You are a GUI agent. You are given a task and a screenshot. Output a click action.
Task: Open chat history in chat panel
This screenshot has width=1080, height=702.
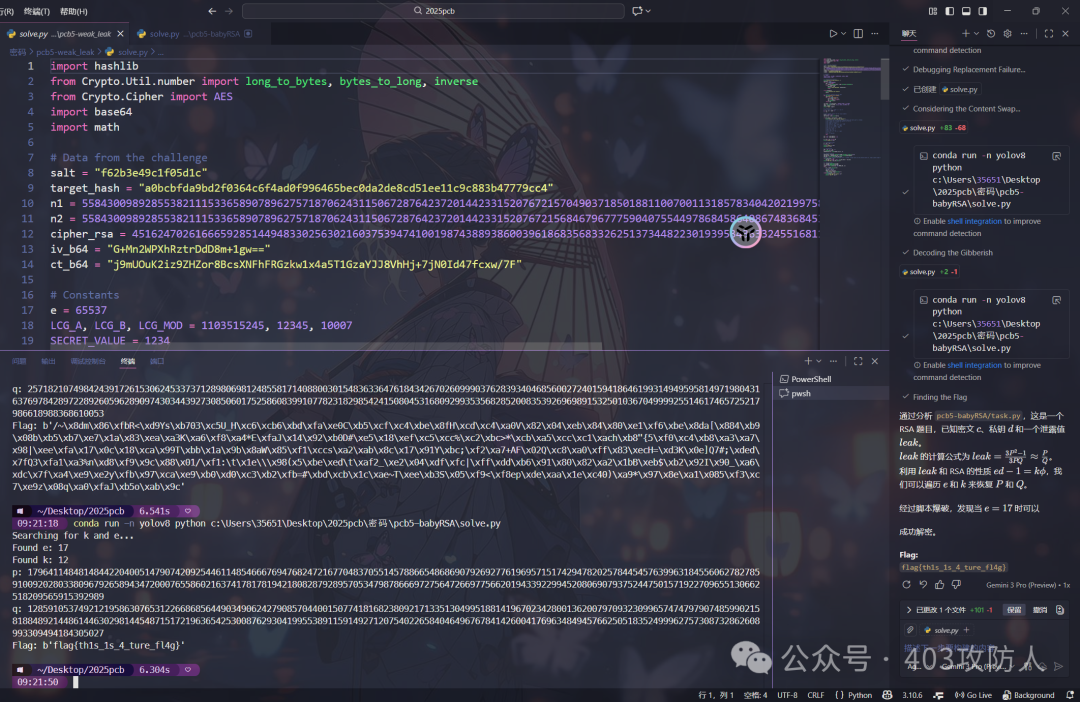point(991,33)
